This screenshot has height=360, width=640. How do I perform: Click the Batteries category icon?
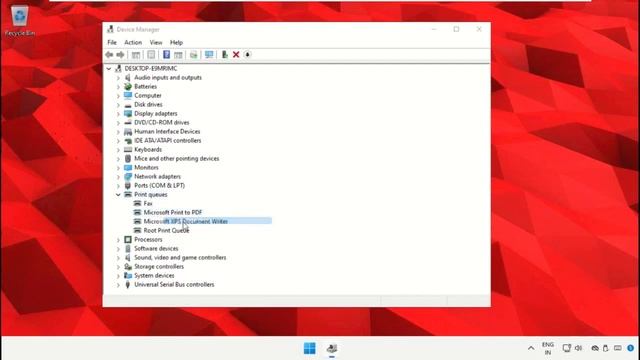click(x=128, y=87)
